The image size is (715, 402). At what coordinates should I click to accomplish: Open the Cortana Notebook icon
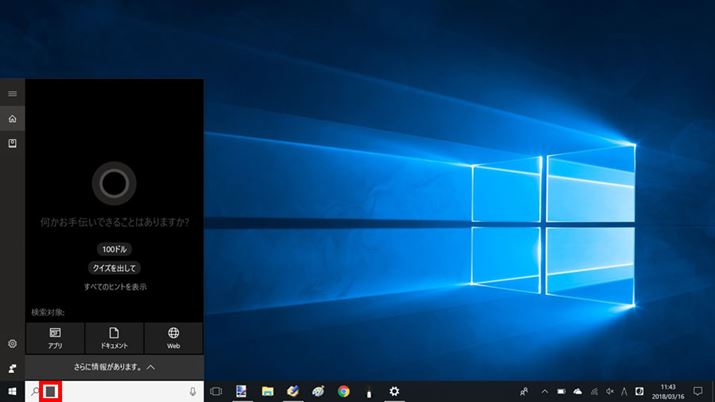coord(12,144)
